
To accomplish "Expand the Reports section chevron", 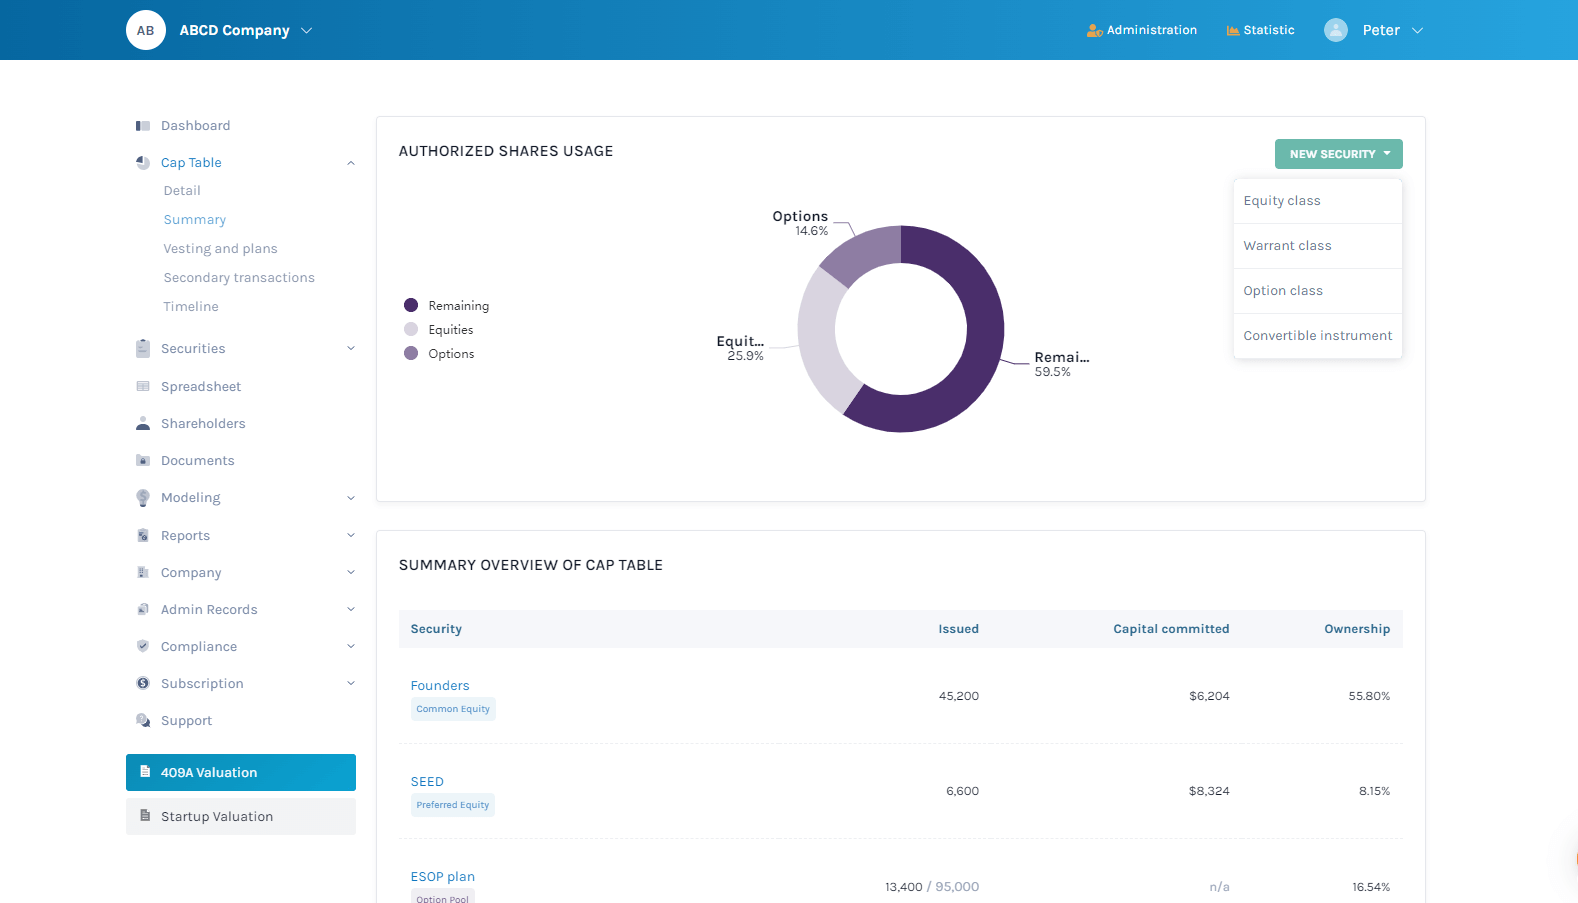I will pyautogui.click(x=351, y=536).
